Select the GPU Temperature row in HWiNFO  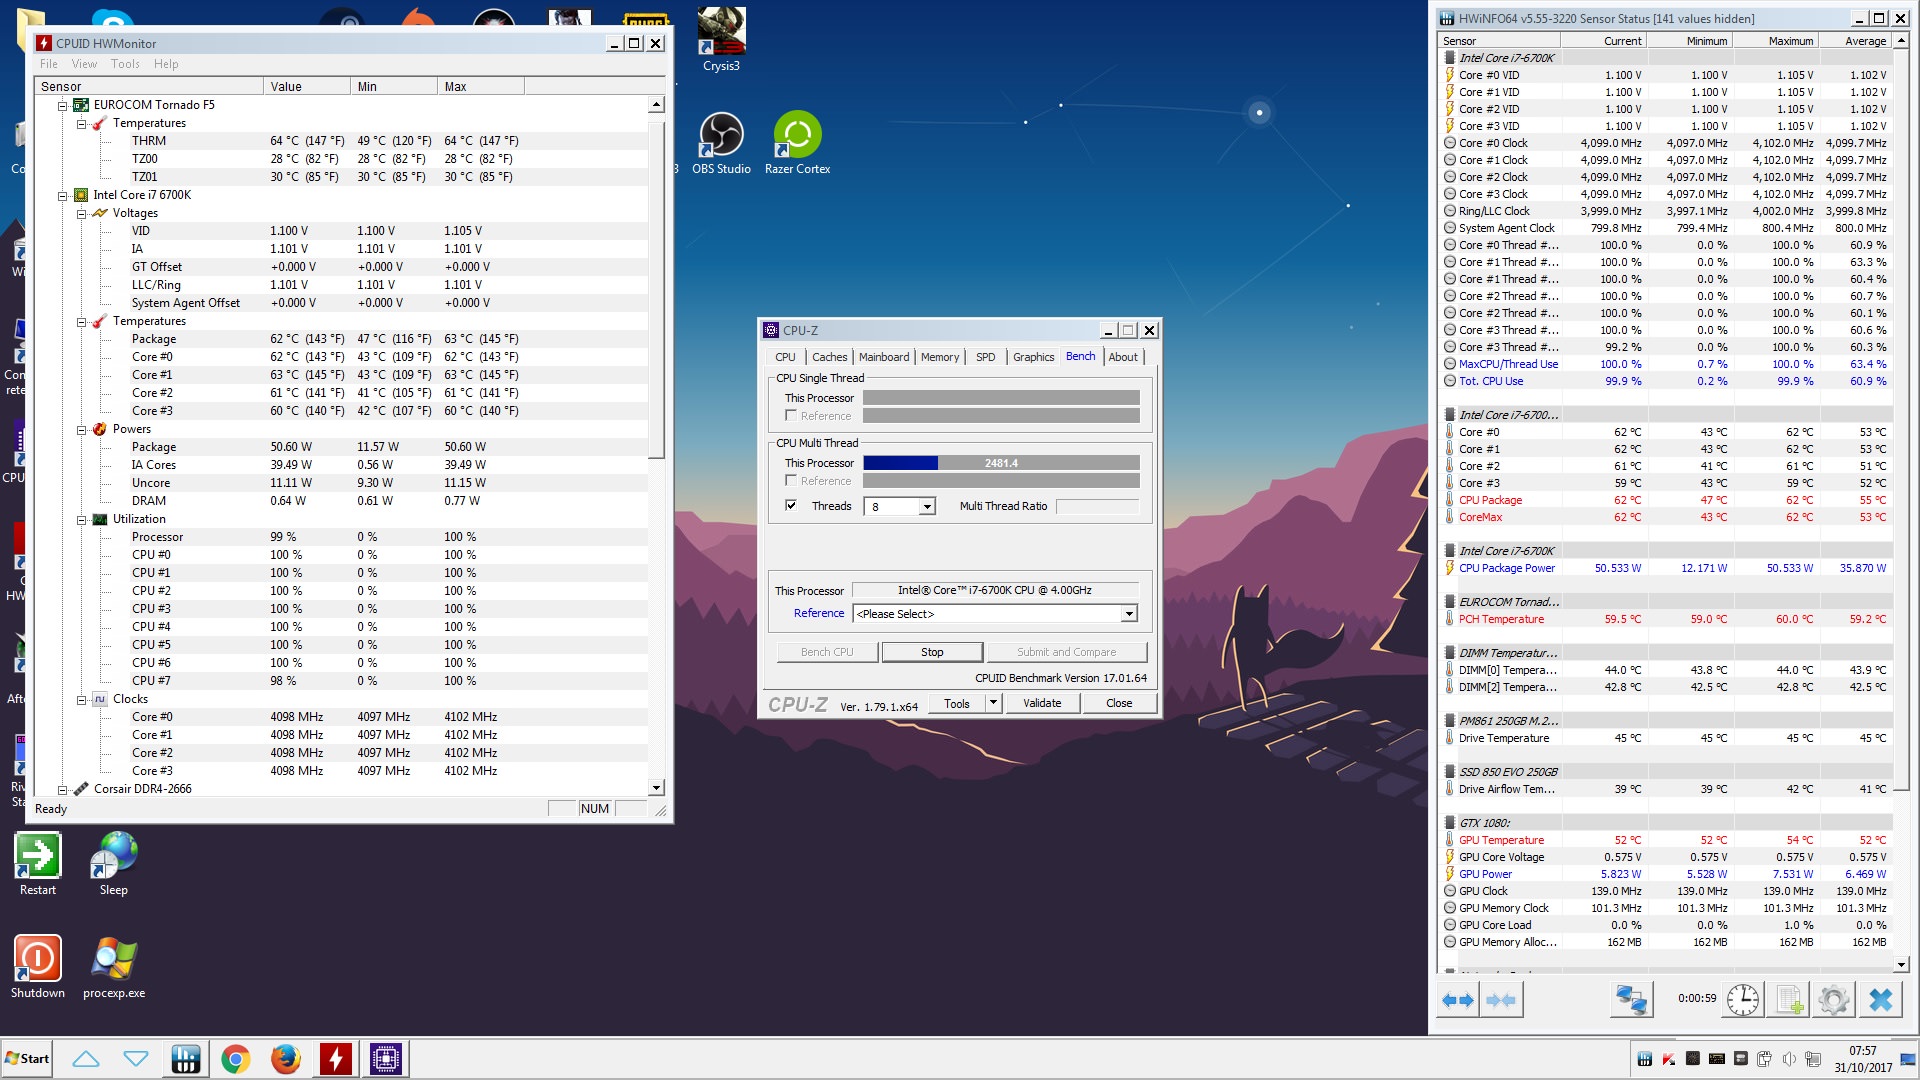coord(1665,840)
